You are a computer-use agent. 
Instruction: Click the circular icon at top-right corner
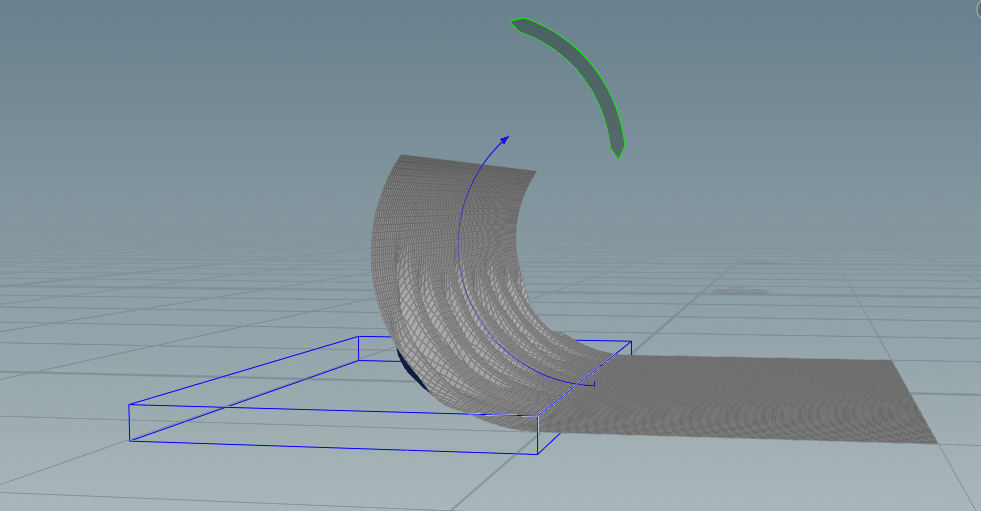976,8
